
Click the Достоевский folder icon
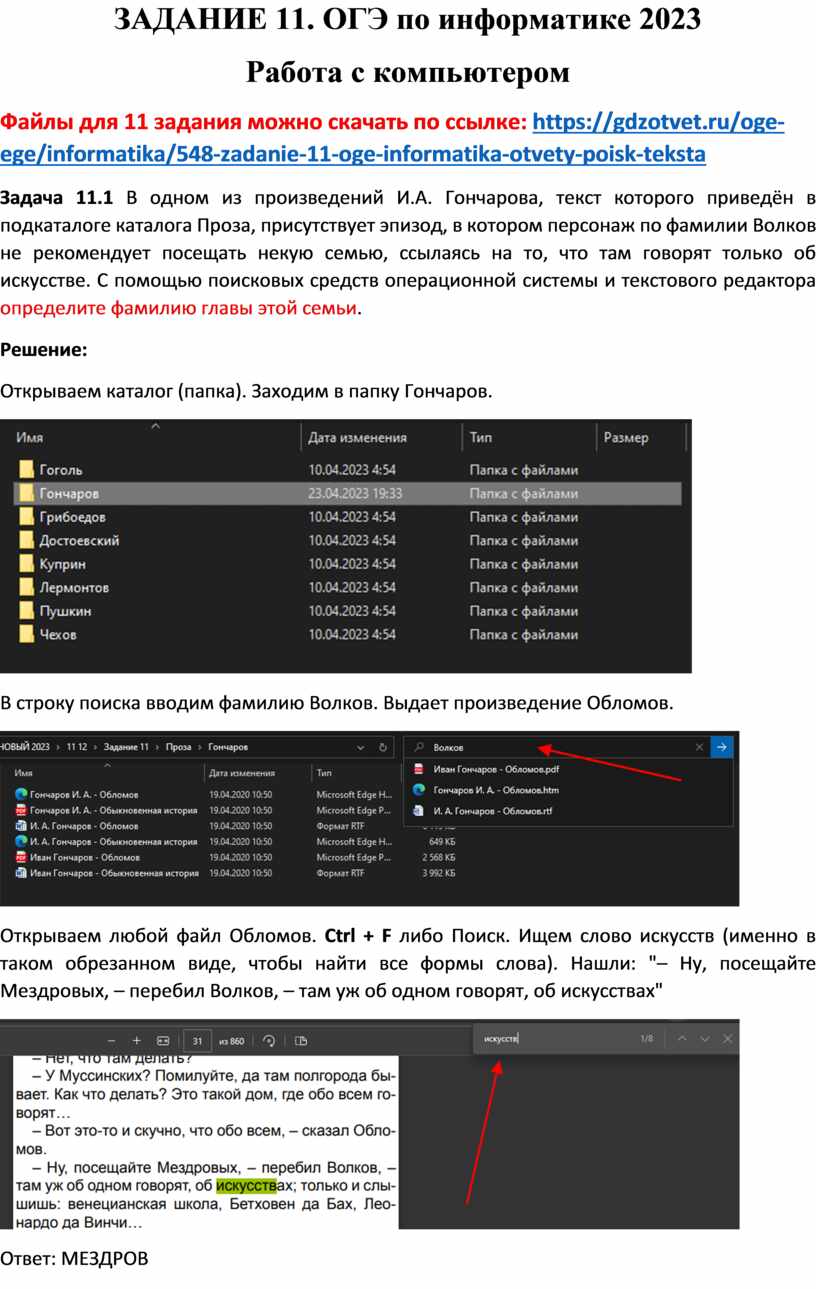pyautogui.click(x=26, y=541)
